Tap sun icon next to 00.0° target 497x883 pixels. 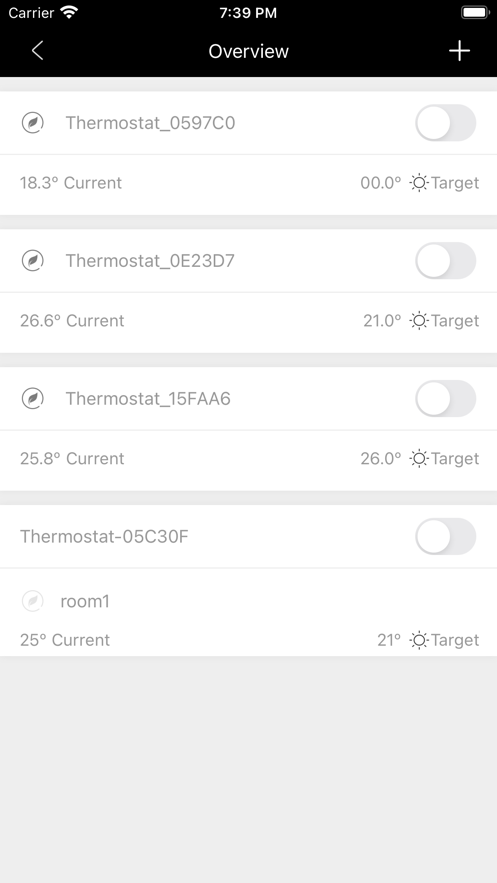coord(419,183)
